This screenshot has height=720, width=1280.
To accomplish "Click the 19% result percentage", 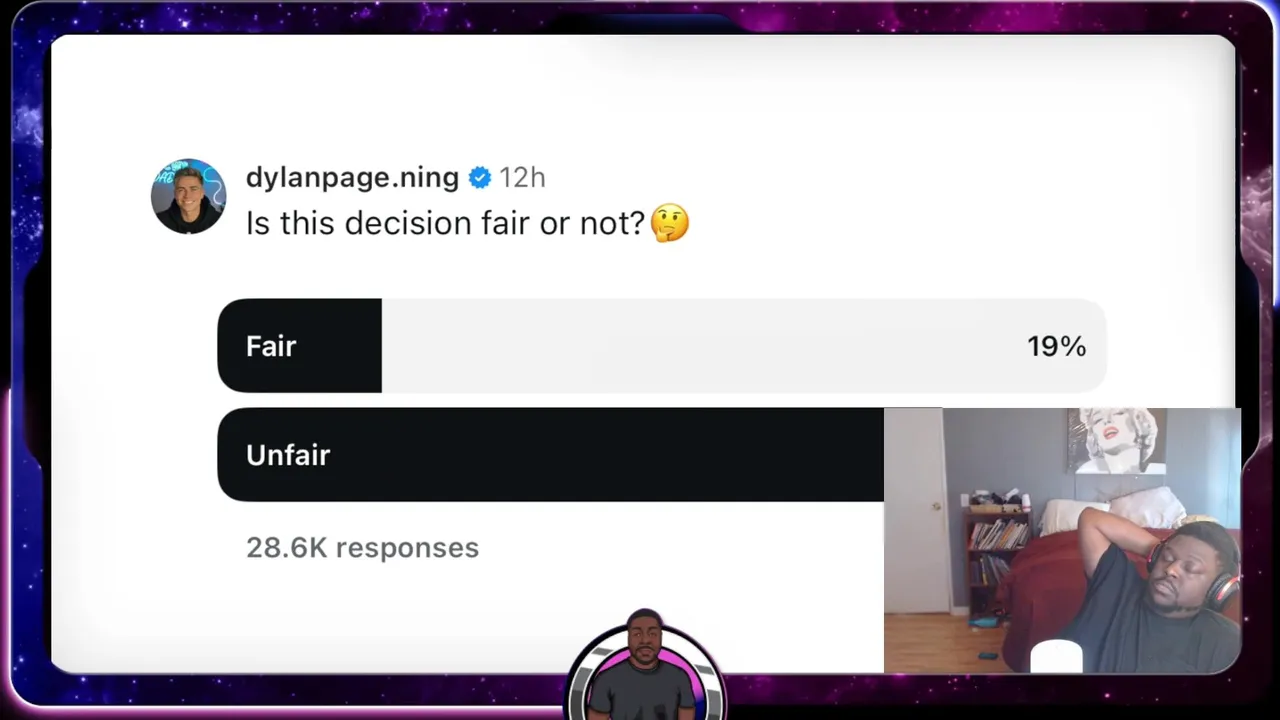I will point(1056,346).
